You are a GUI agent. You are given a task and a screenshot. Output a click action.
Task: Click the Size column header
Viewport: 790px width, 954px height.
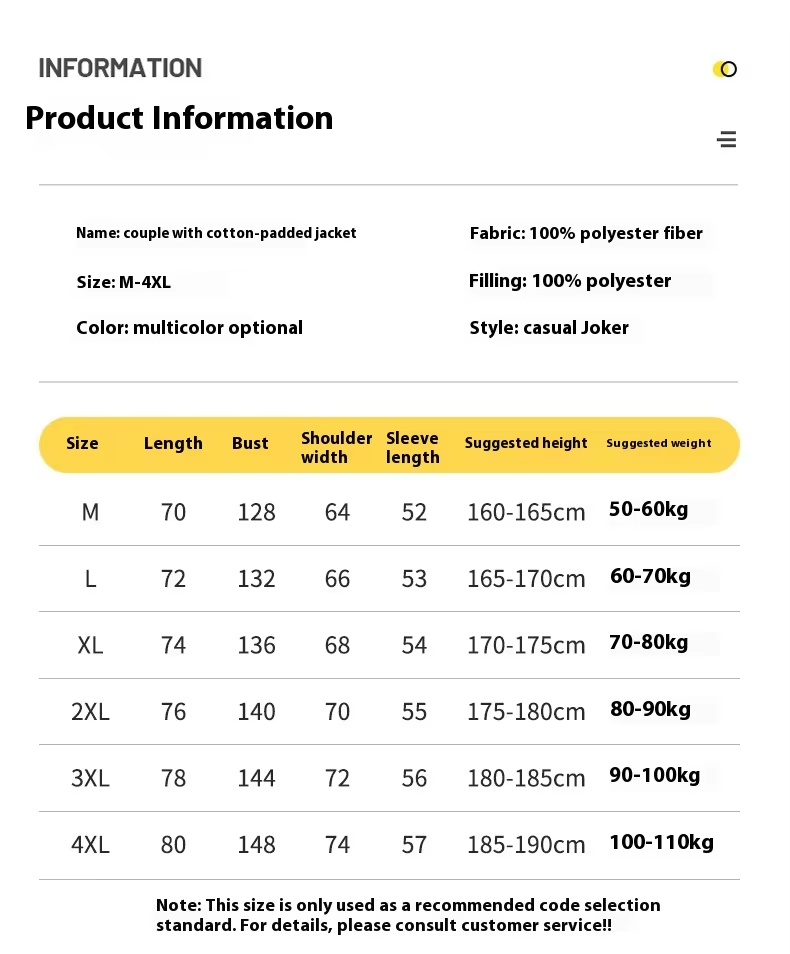(x=82, y=443)
